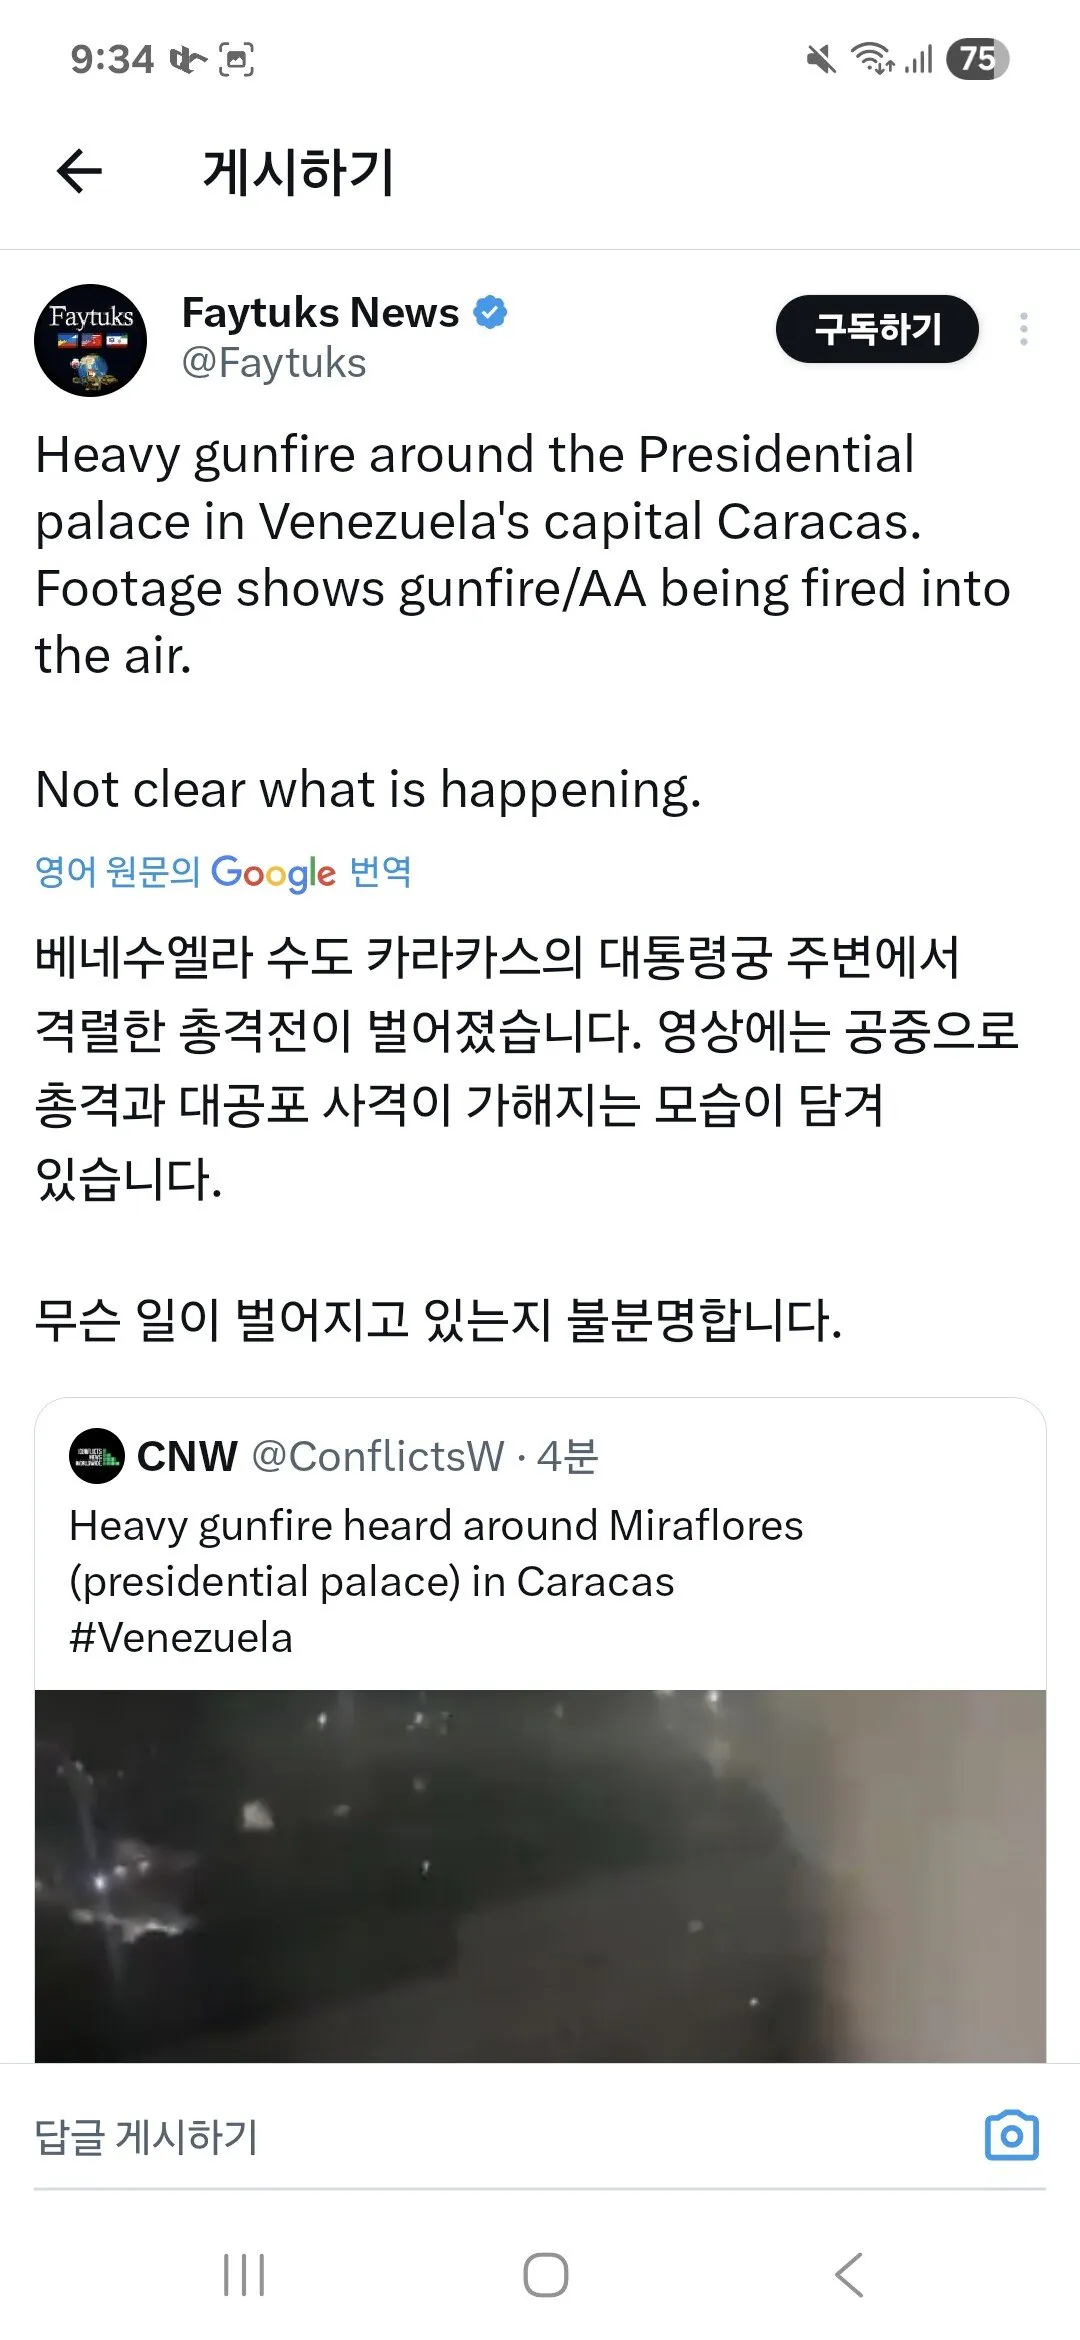Open the #Venezuela hashtag in quote
Viewport: 1080px width, 2340px height.
click(x=181, y=1638)
